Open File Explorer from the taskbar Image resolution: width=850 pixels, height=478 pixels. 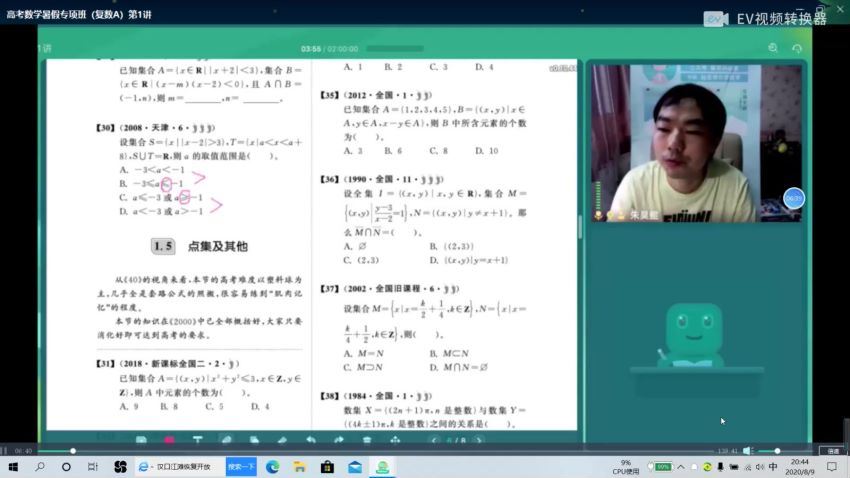tap(300, 467)
